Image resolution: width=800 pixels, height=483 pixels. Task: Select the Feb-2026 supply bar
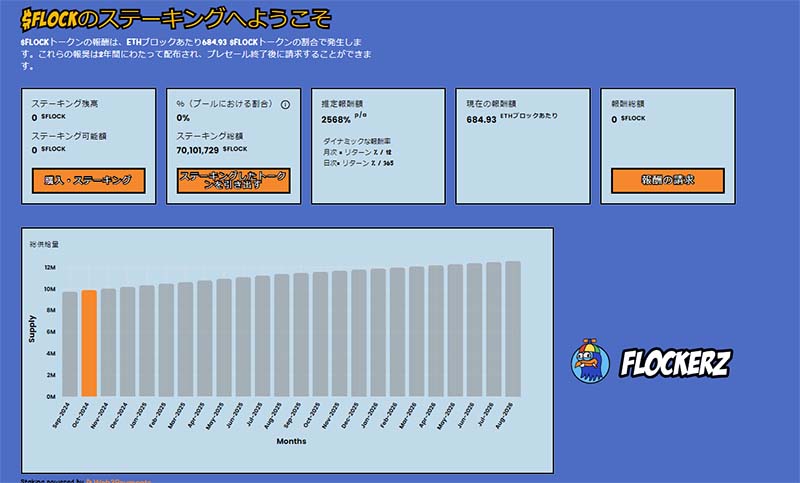pyautogui.click(x=397, y=332)
